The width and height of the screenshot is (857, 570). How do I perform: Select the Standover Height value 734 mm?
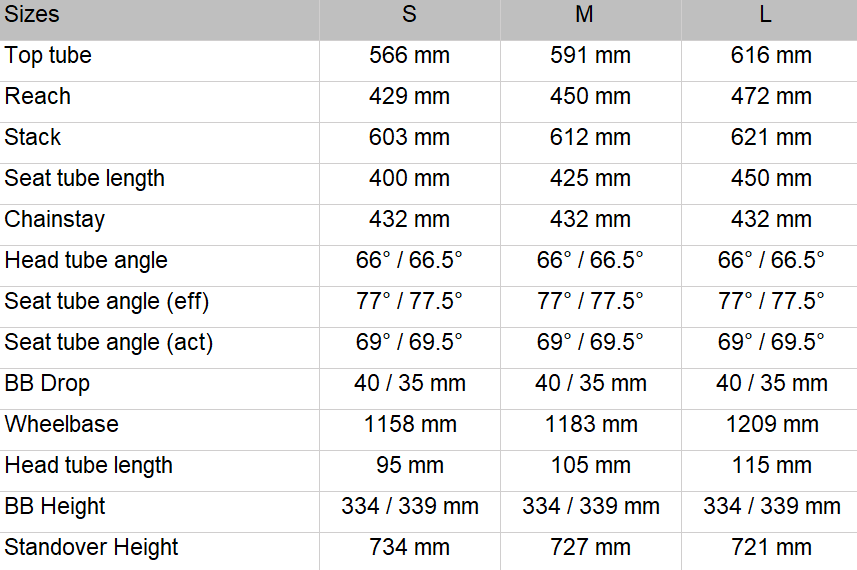tap(409, 548)
